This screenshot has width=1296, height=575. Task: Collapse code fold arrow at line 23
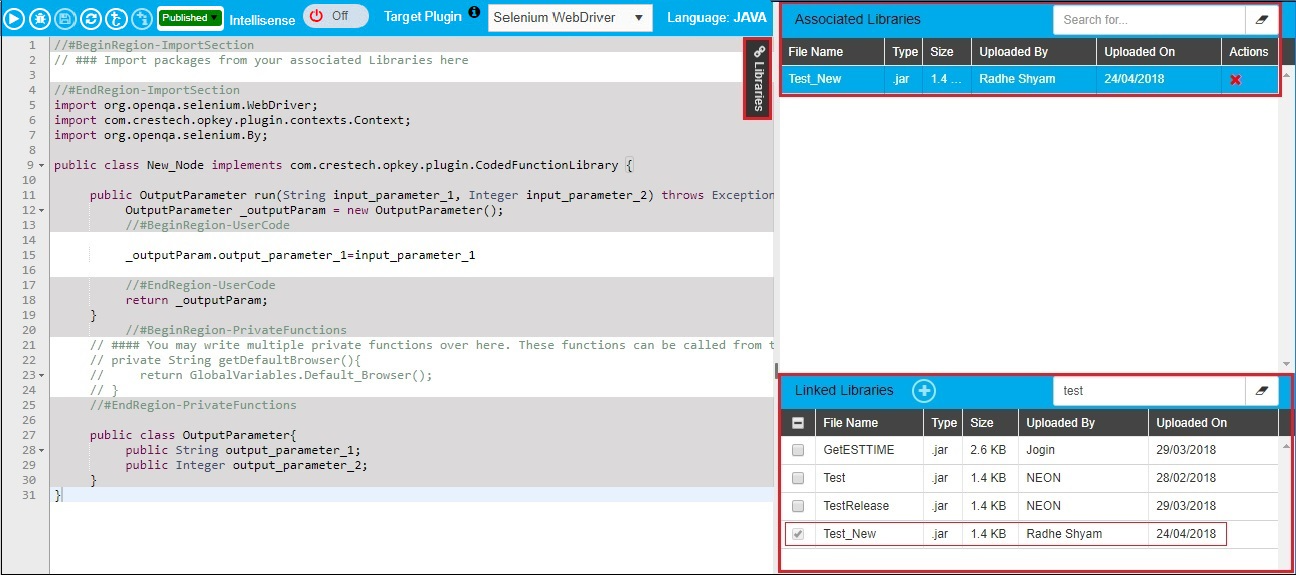point(42,375)
